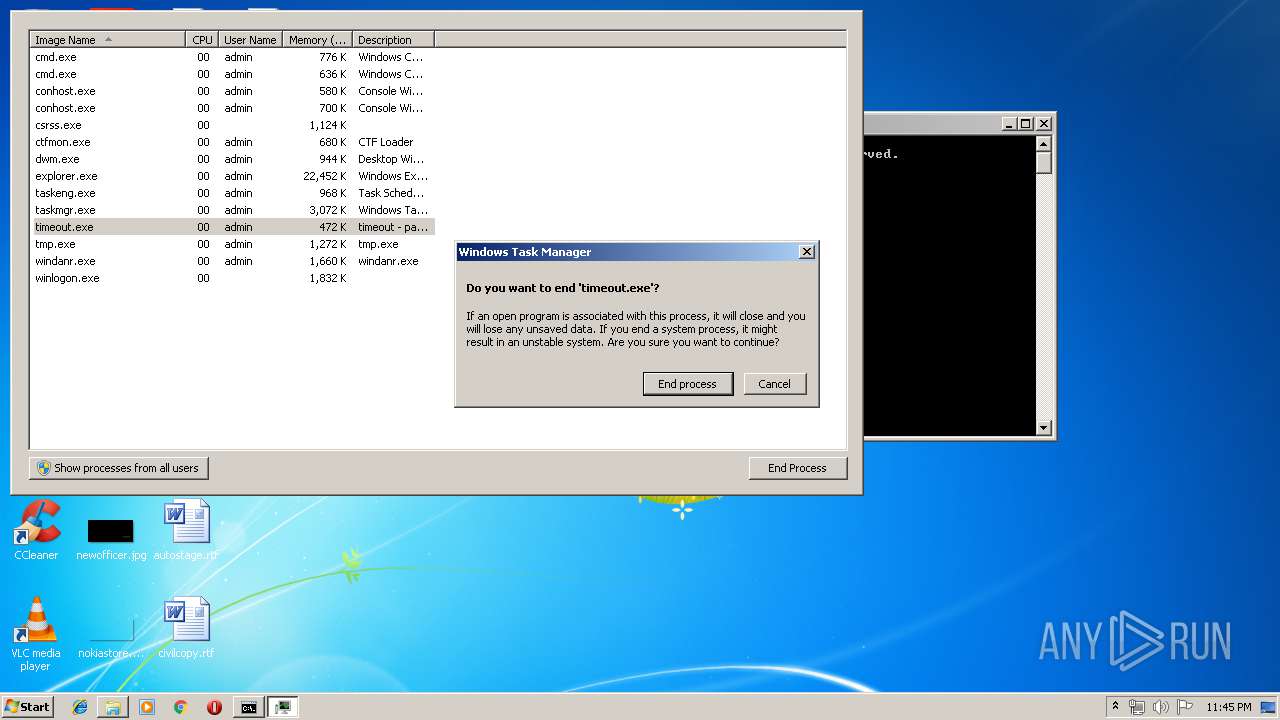Open Action Center flag icon
The width and height of the screenshot is (1280, 720).
point(1185,707)
